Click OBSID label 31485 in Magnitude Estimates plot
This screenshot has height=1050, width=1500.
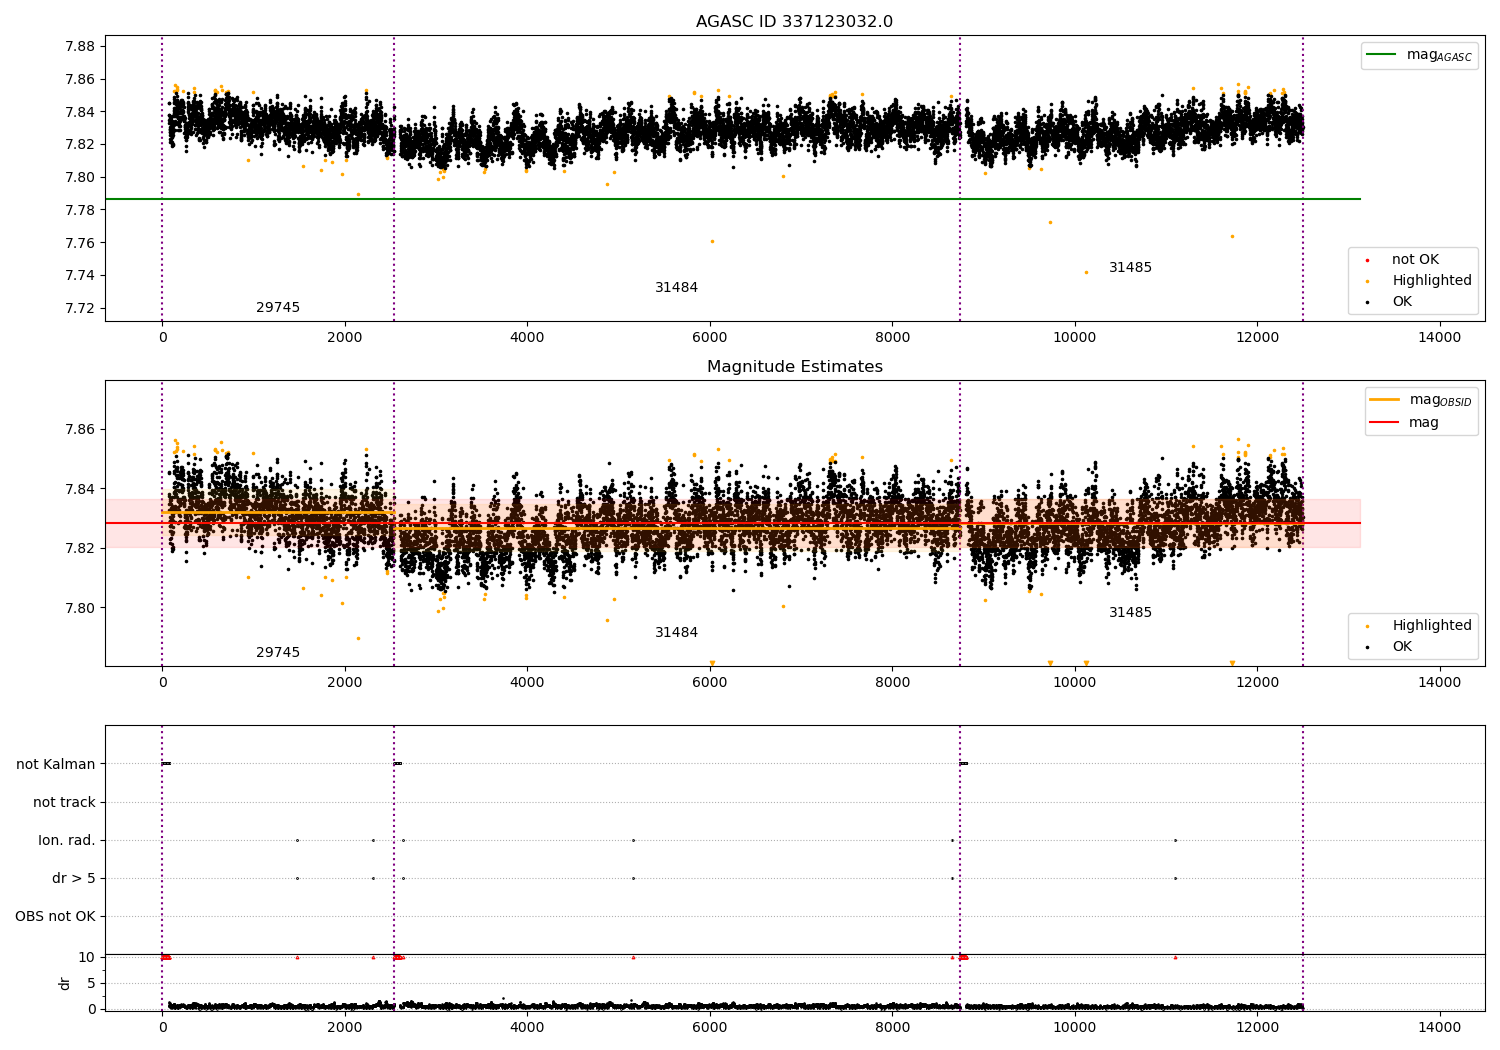pyautogui.click(x=1130, y=613)
